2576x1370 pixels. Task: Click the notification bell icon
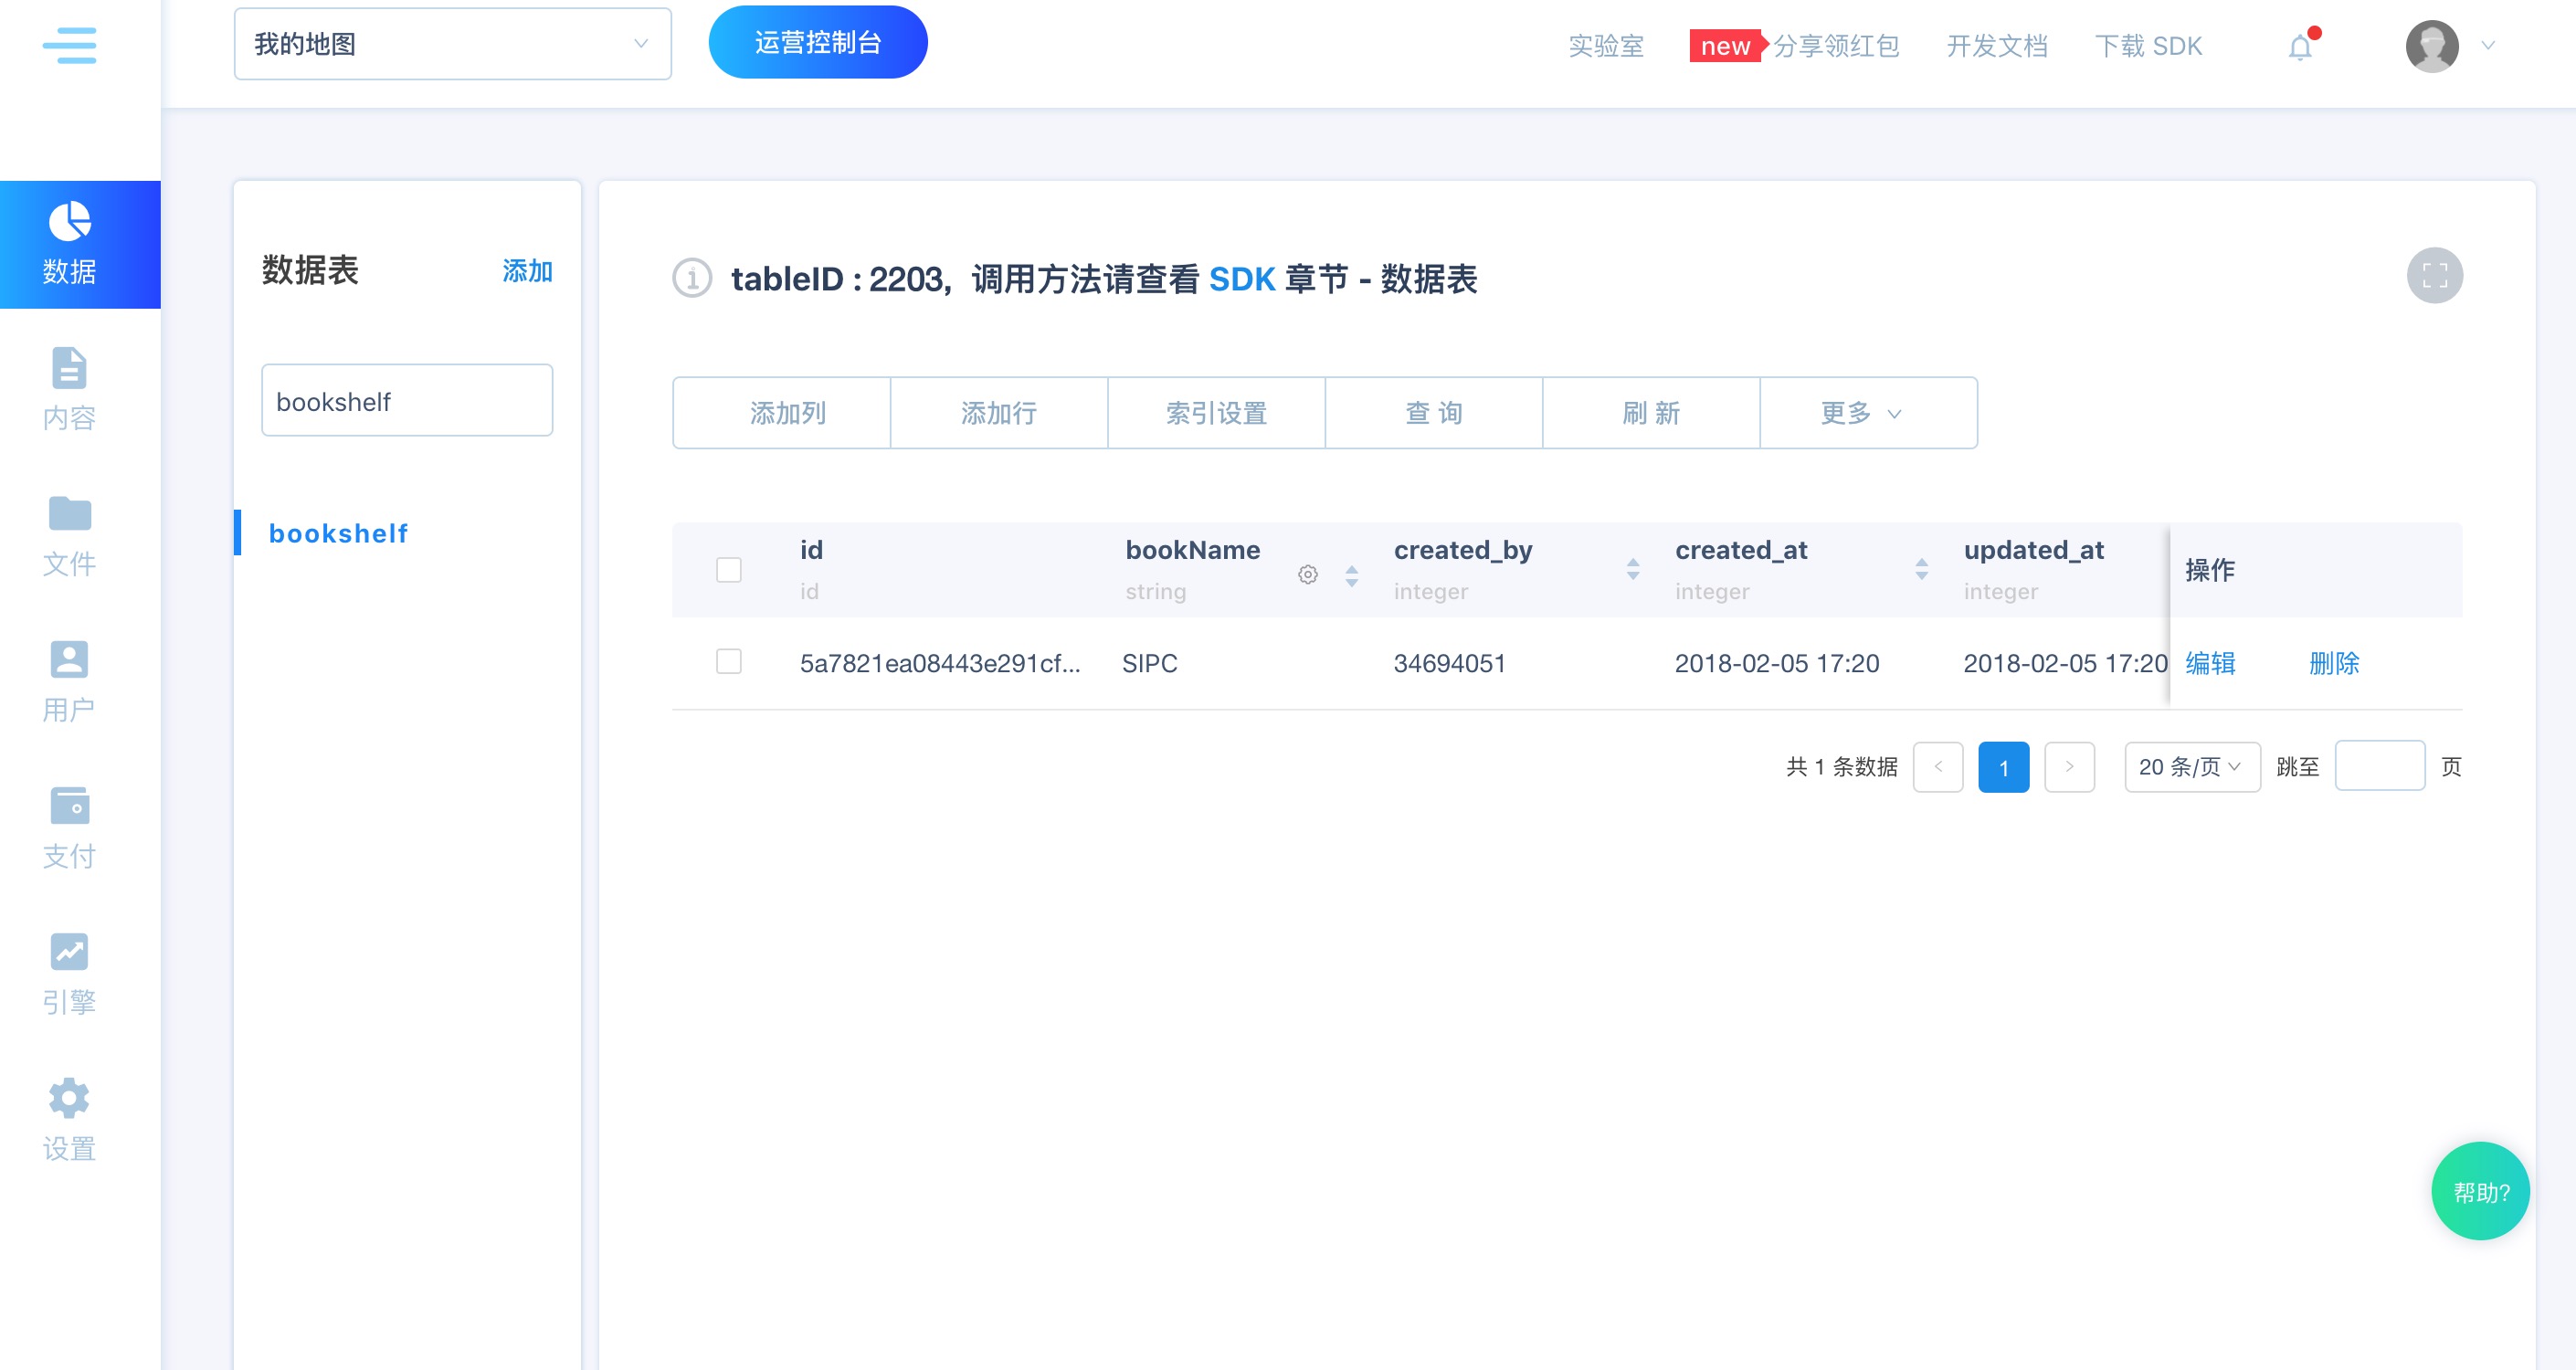click(x=2300, y=46)
